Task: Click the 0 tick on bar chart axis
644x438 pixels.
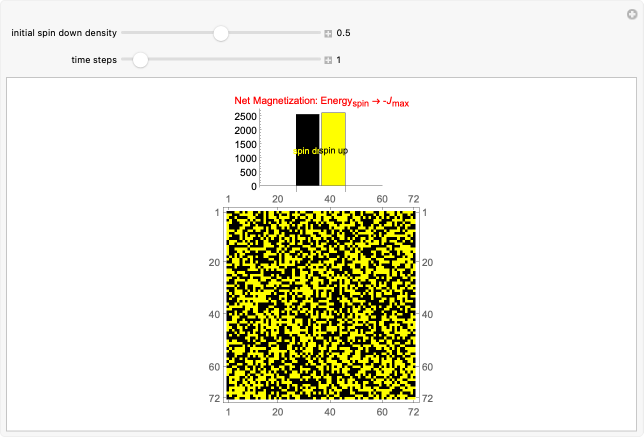Action: point(253,186)
